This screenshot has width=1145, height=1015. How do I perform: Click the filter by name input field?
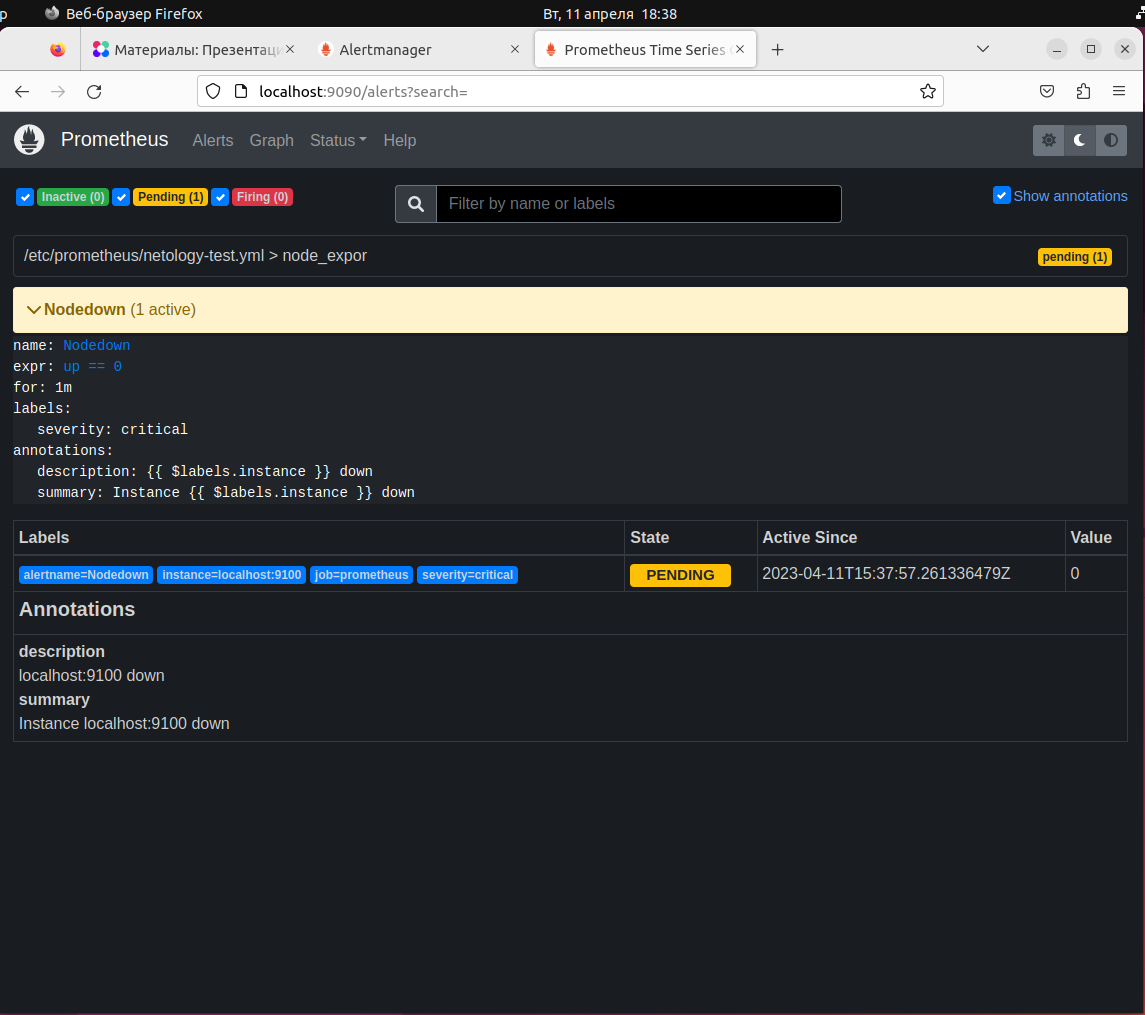[x=638, y=204]
